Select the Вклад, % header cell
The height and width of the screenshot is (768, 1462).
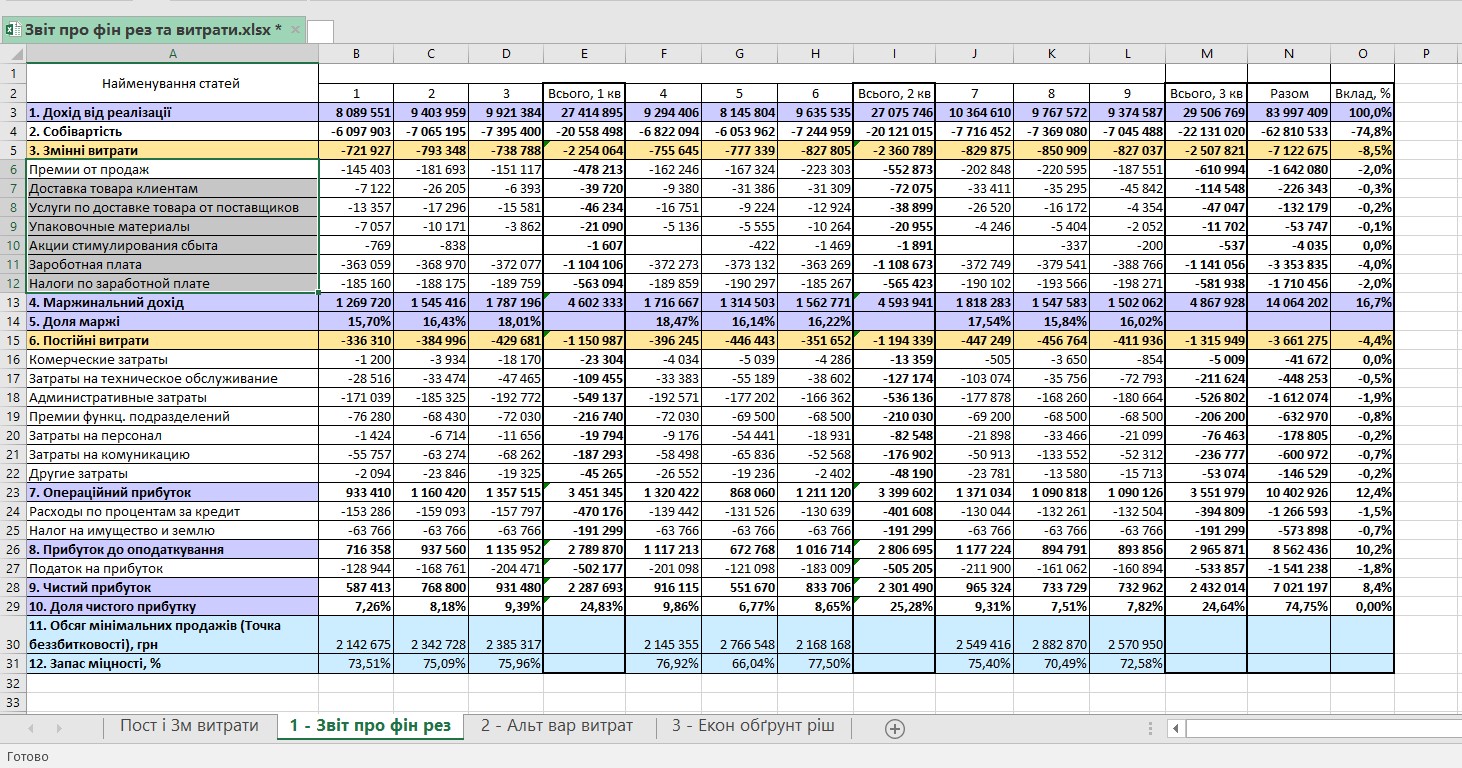click(x=1362, y=93)
